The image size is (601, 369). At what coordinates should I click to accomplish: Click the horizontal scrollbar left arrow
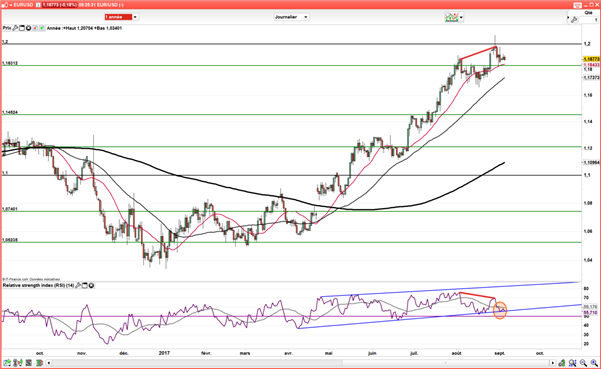pyautogui.click(x=49, y=362)
